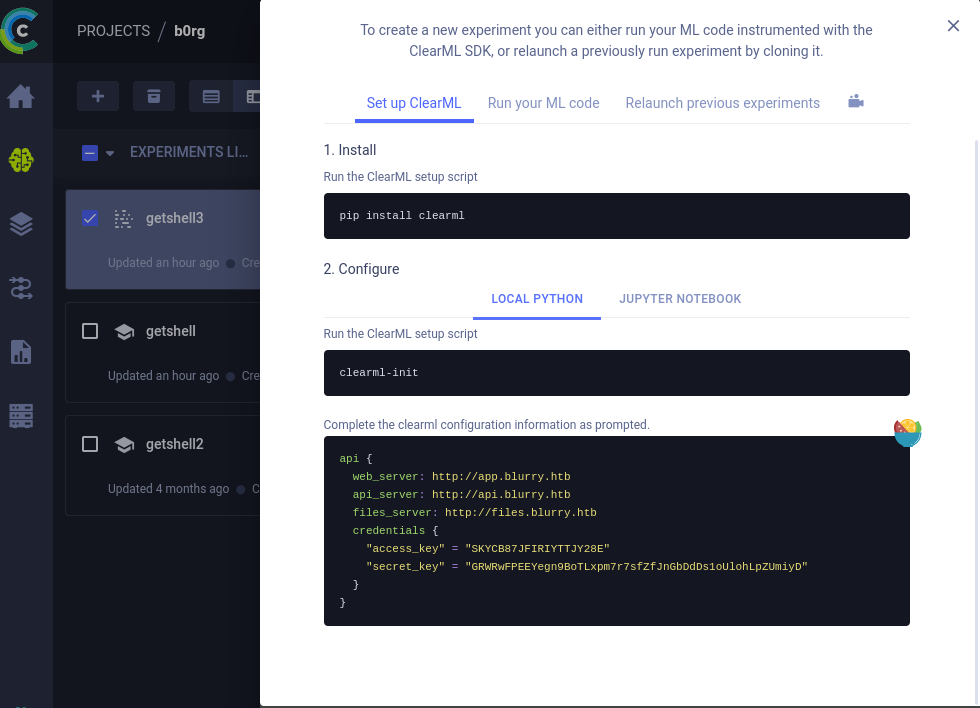Click 'Complete the clearml configuration information' text
Image resolution: width=980 pixels, height=708 pixels.
(x=486, y=425)
